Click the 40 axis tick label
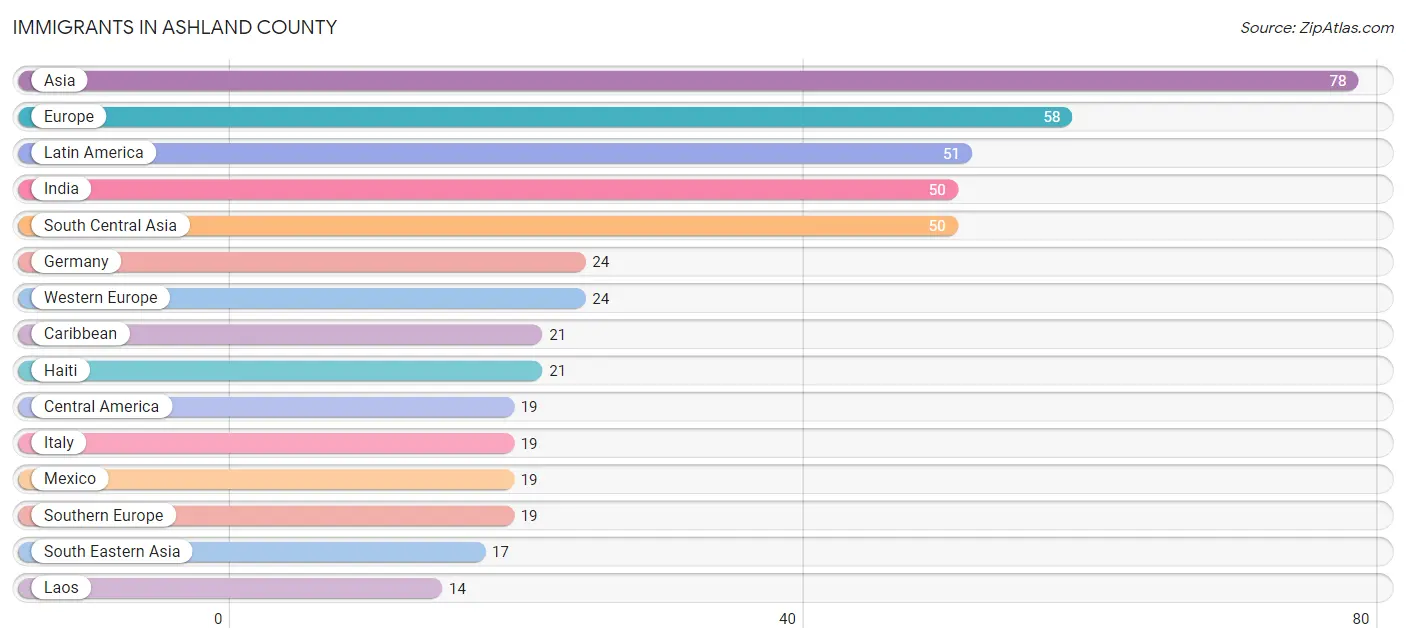Image resolution: width=1406 pixels, height=643 pixels. tap(788, 619)
